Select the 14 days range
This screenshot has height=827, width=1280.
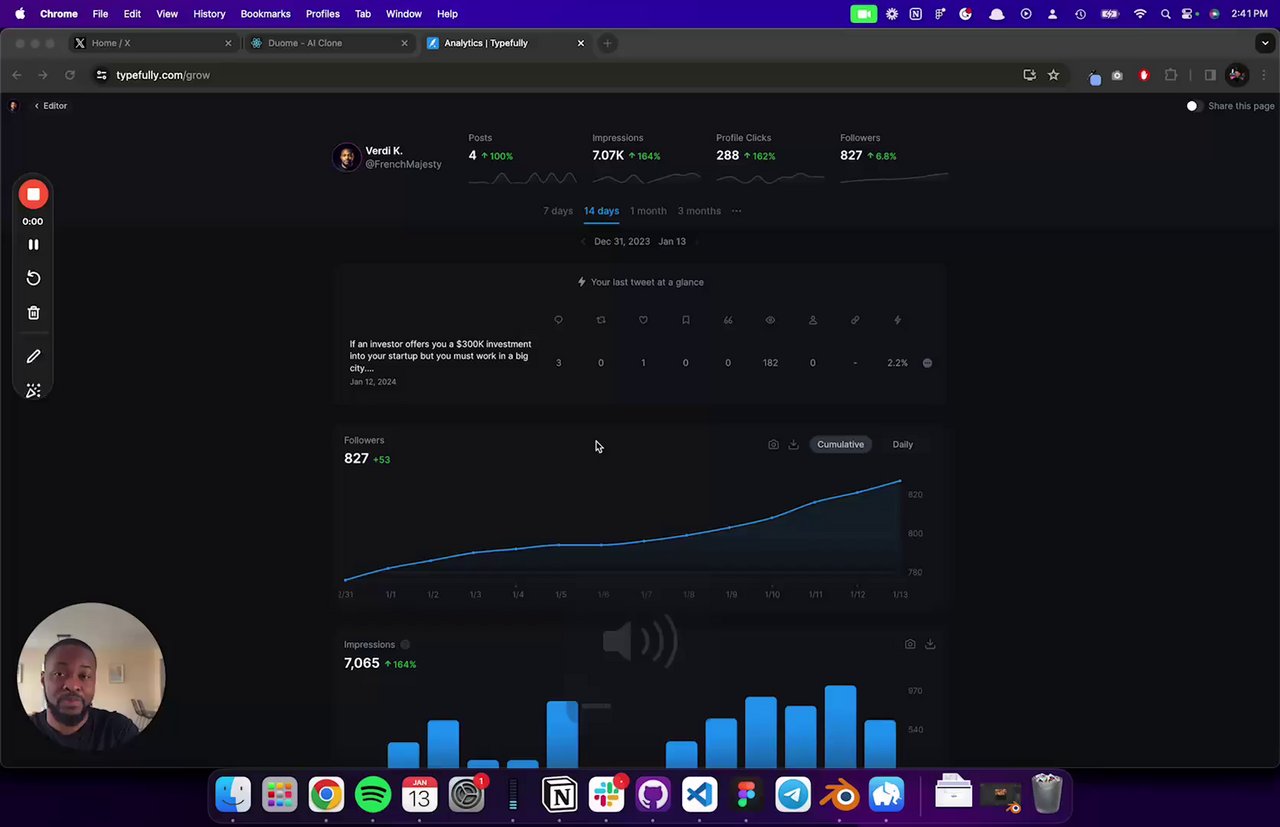[x=601, y=211]
